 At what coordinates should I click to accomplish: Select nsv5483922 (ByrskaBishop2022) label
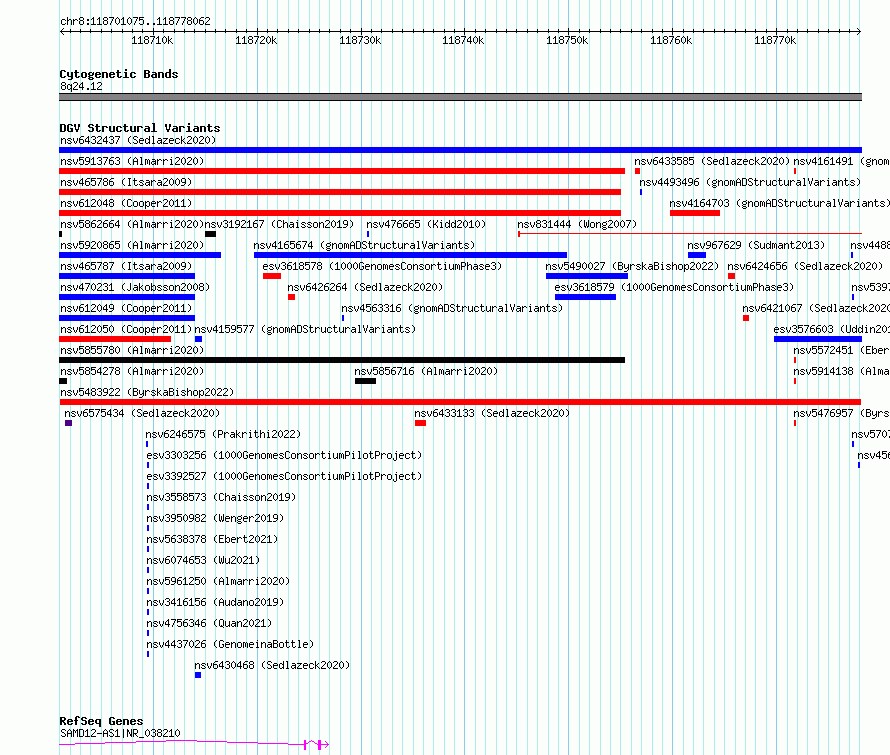pyautogui.click(x=147, y=392)
